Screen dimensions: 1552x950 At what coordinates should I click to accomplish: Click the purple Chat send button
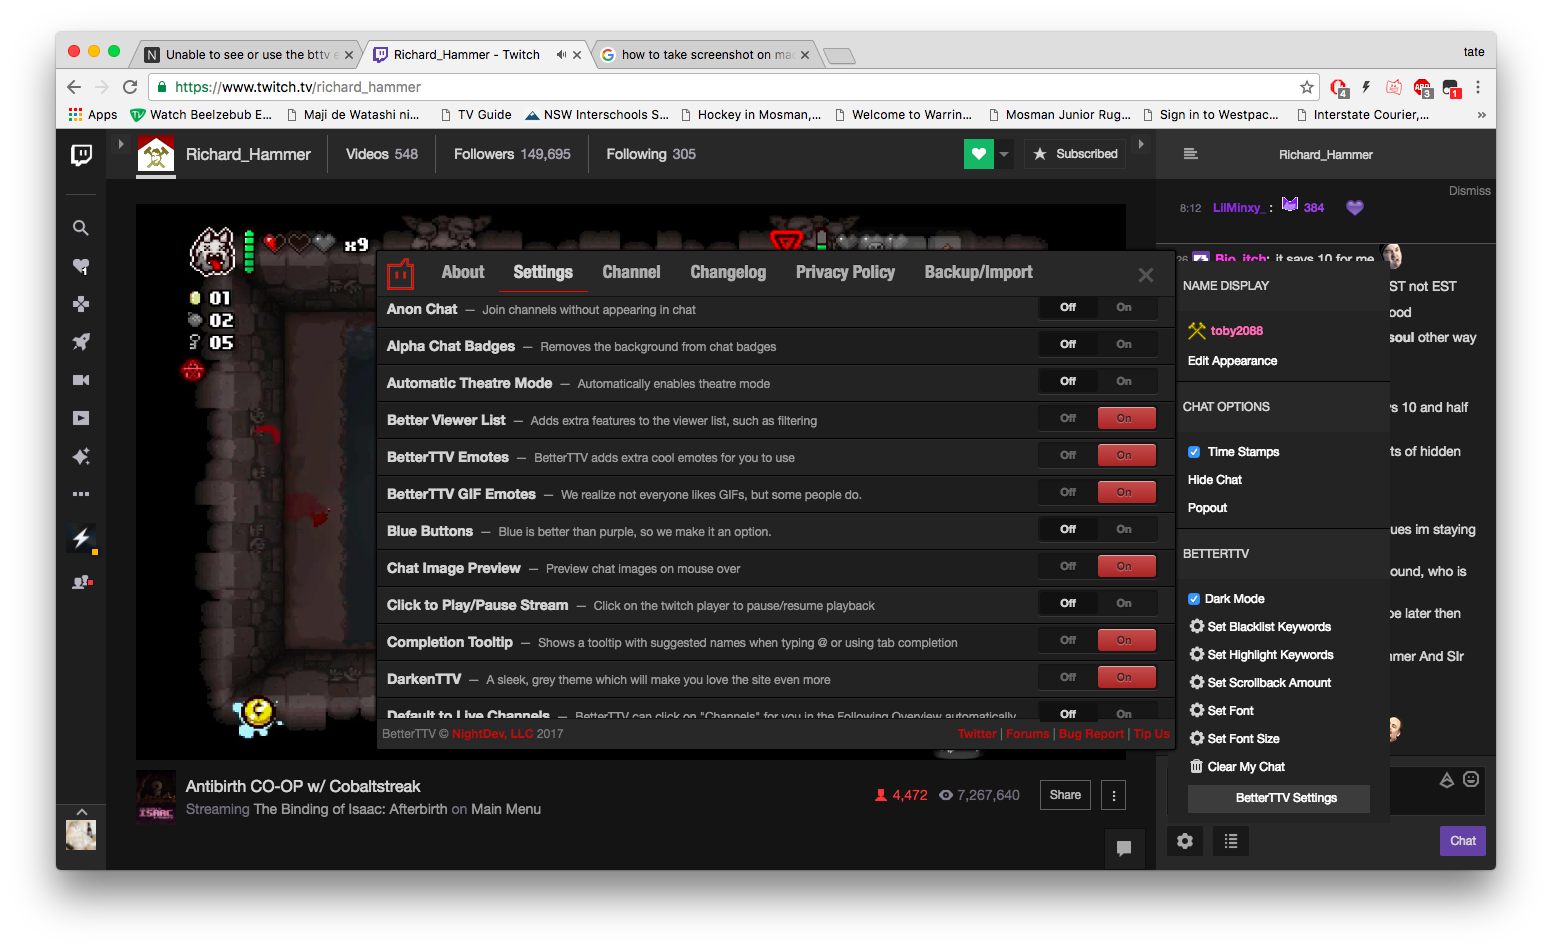tap(1462, 841)
